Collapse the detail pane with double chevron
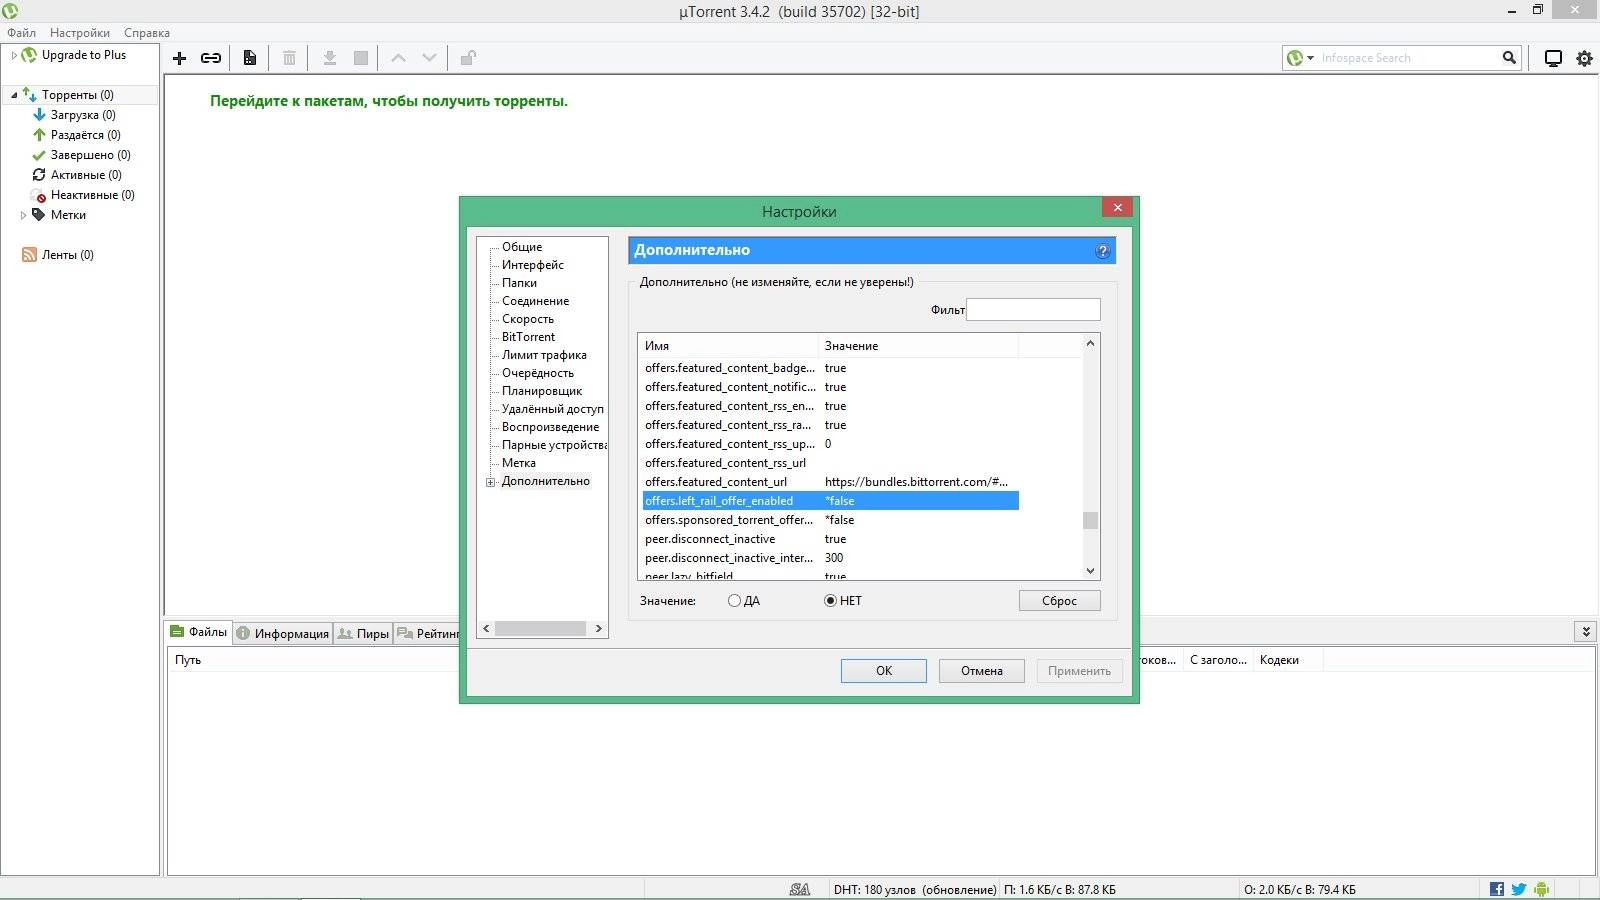The image size is (1600, 900). tap(1585, 631)
